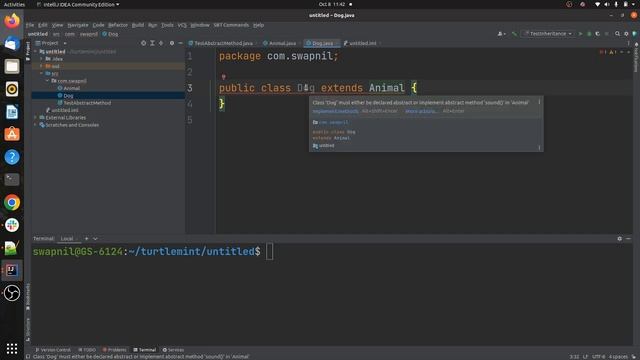Open the SBT Commands menu

pyautogui.click(x=231, y=25)
